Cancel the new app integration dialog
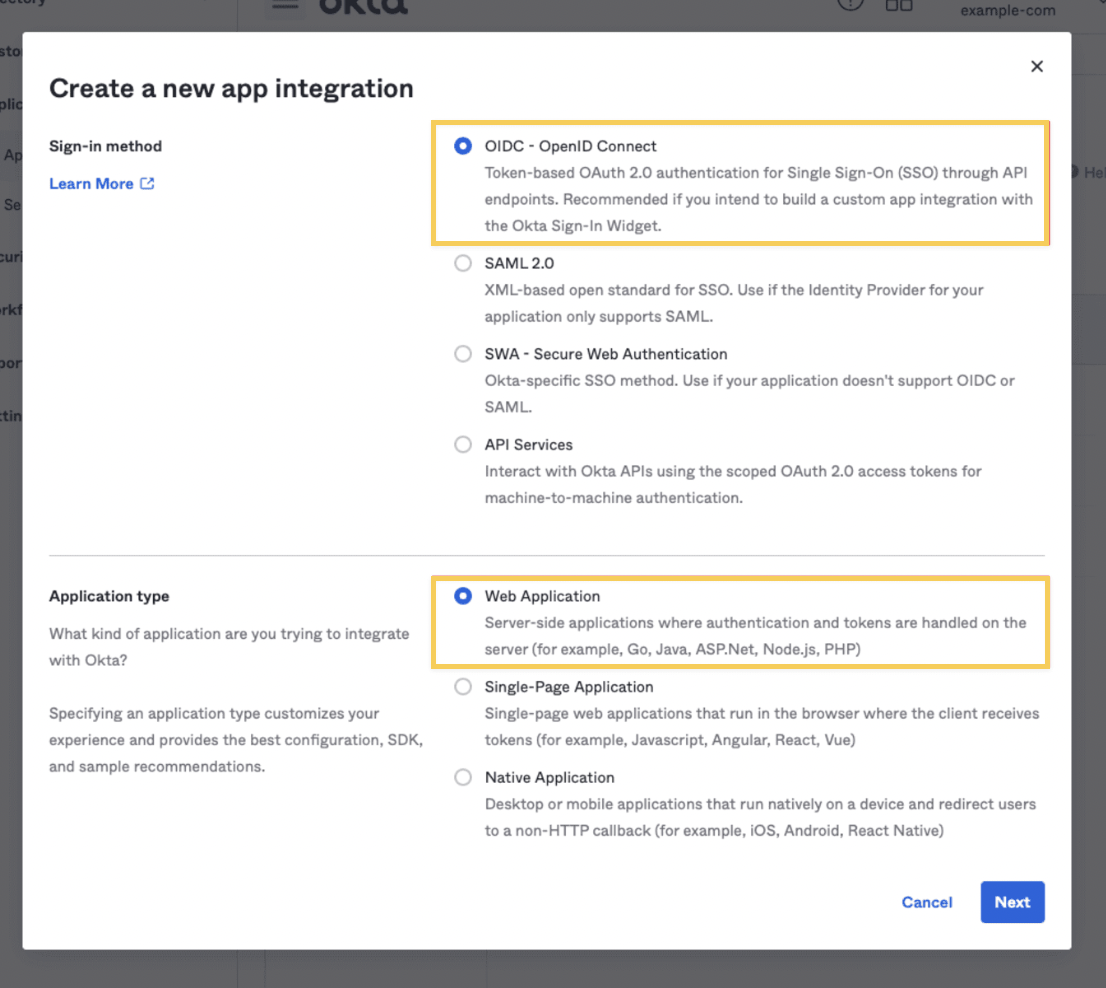 (x=927, y=902)
